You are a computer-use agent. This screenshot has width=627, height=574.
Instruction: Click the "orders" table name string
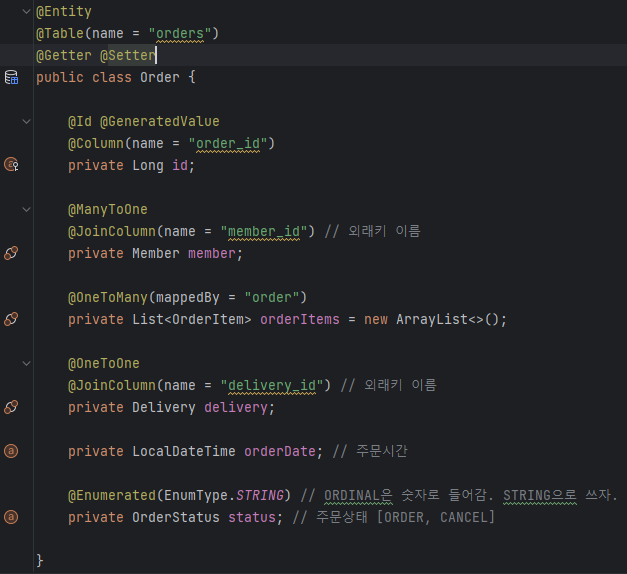pyautogui.click(x=180, y=34)
